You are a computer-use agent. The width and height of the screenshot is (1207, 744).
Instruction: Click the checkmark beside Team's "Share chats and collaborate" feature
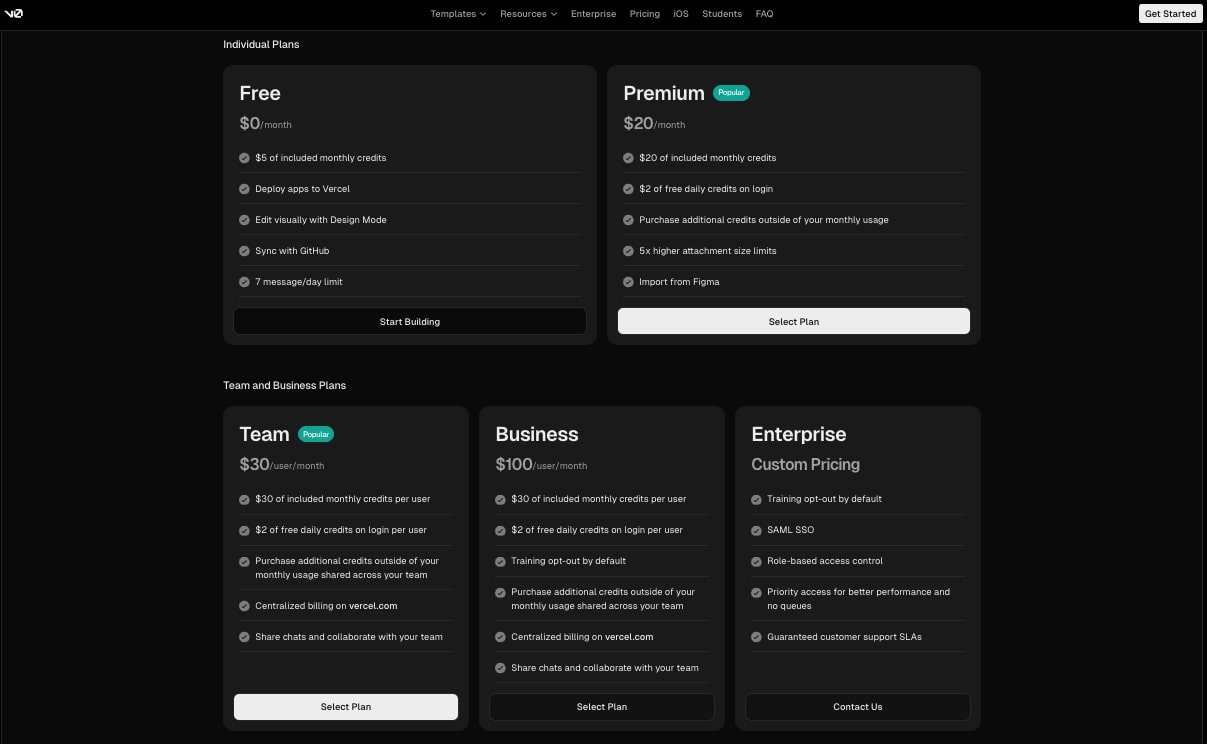[x=244, y=636]
